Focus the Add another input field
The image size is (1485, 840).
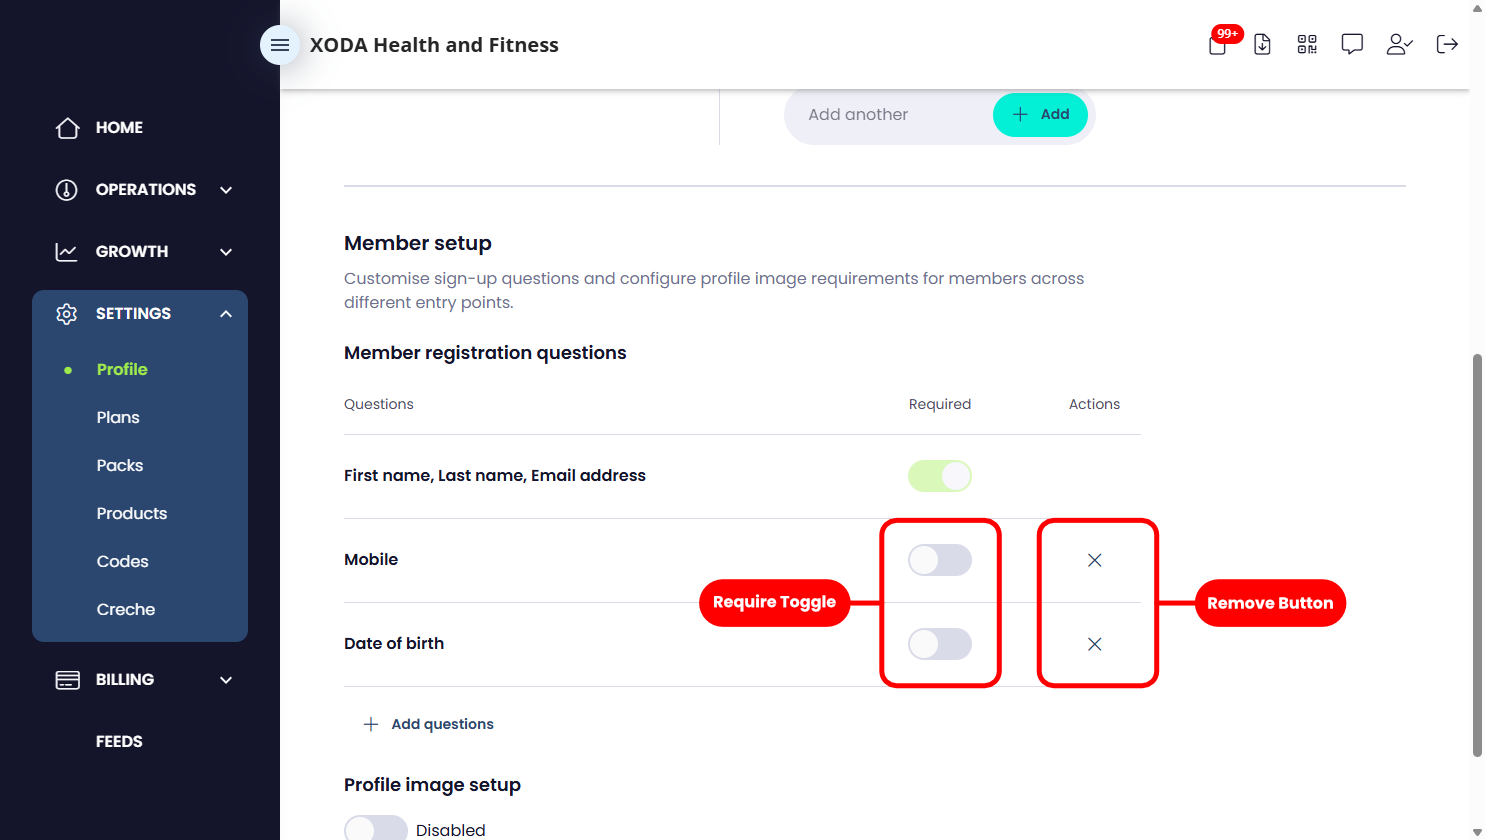[x=890, y=115]
